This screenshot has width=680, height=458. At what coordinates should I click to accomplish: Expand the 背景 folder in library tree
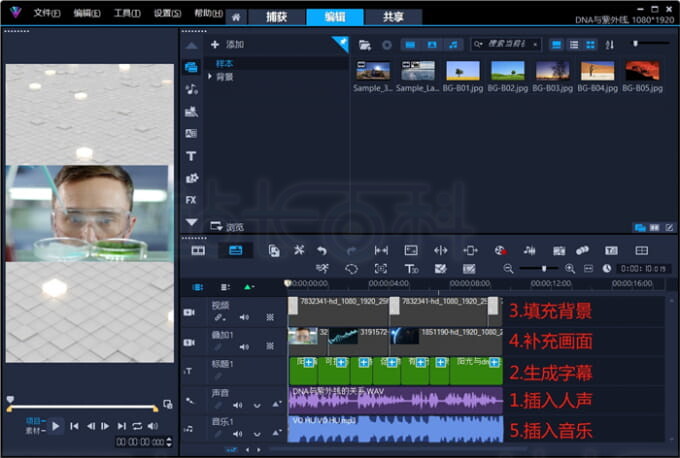[x=210, y=77]
